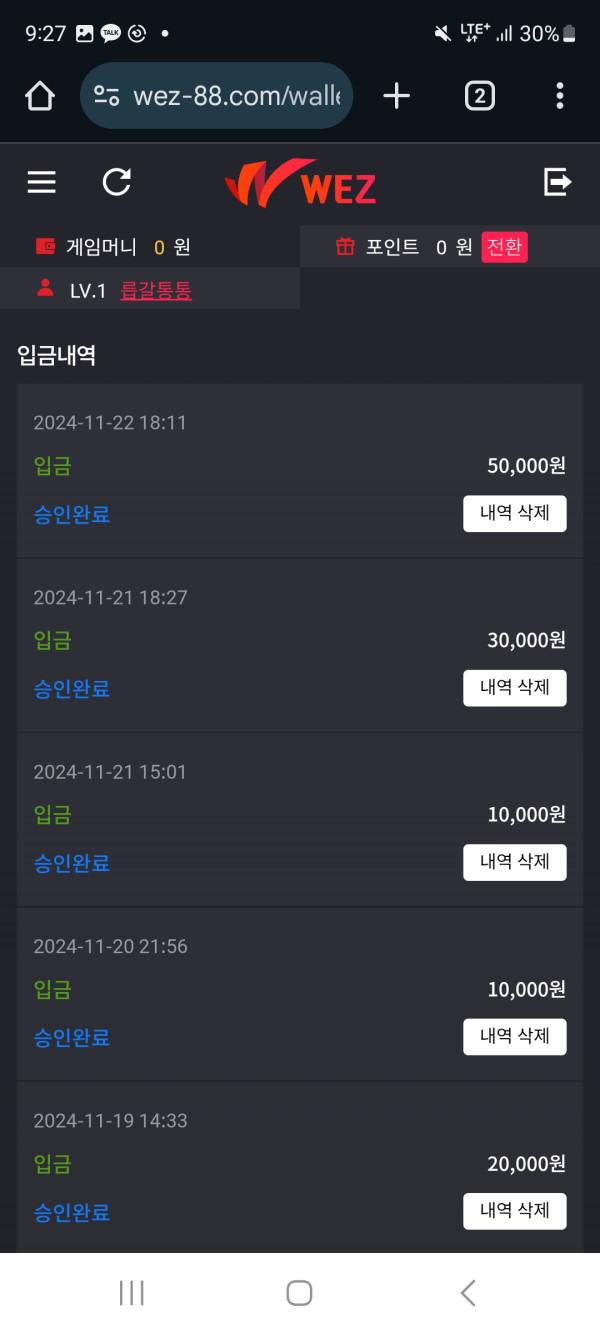The image size is (600, 1333).
Task: Go to browser home
Action: 39,96
